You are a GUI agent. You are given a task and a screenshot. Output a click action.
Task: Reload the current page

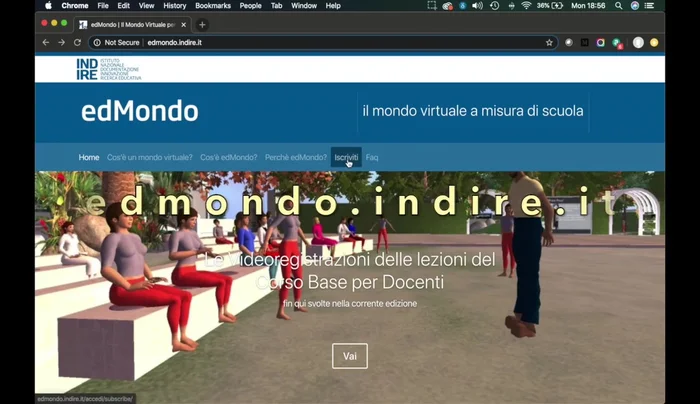[77, 42]
